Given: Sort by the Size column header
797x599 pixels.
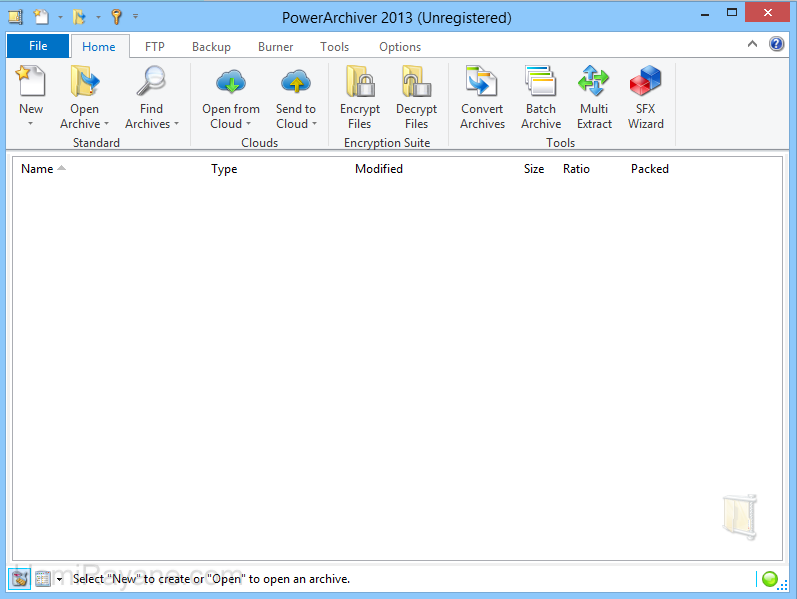Looking at the screenshot, I should point(534,169).
